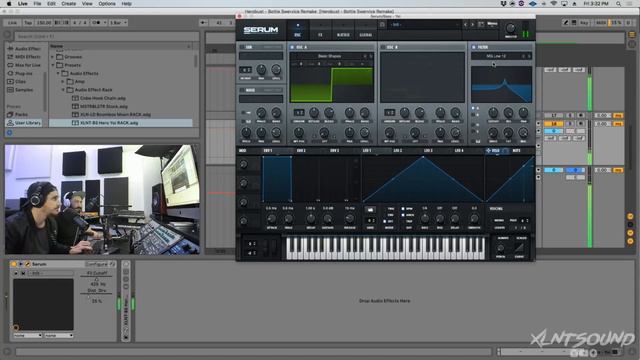Collapse the Audio Effect Rack folder
Screen dimensions: 640x360
tap(63, 90)
